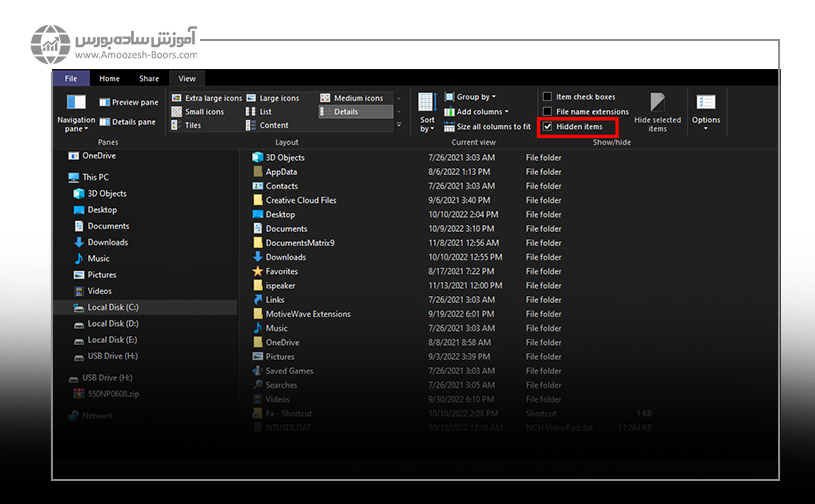Screen dimensions: 815x504
Task: Enable Item check boxes
Action: tap(547, 97)
